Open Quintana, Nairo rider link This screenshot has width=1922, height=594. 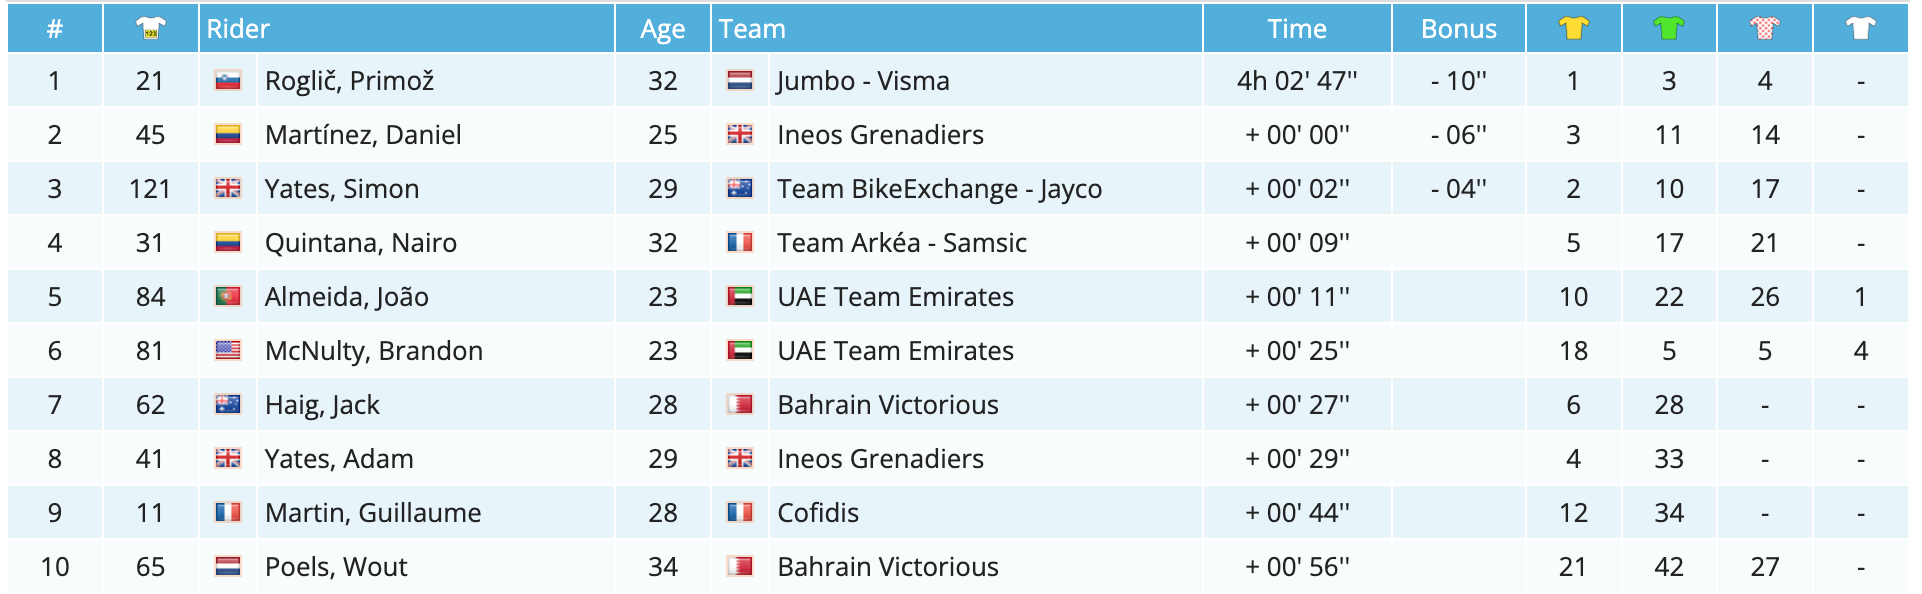click(360, 243)
